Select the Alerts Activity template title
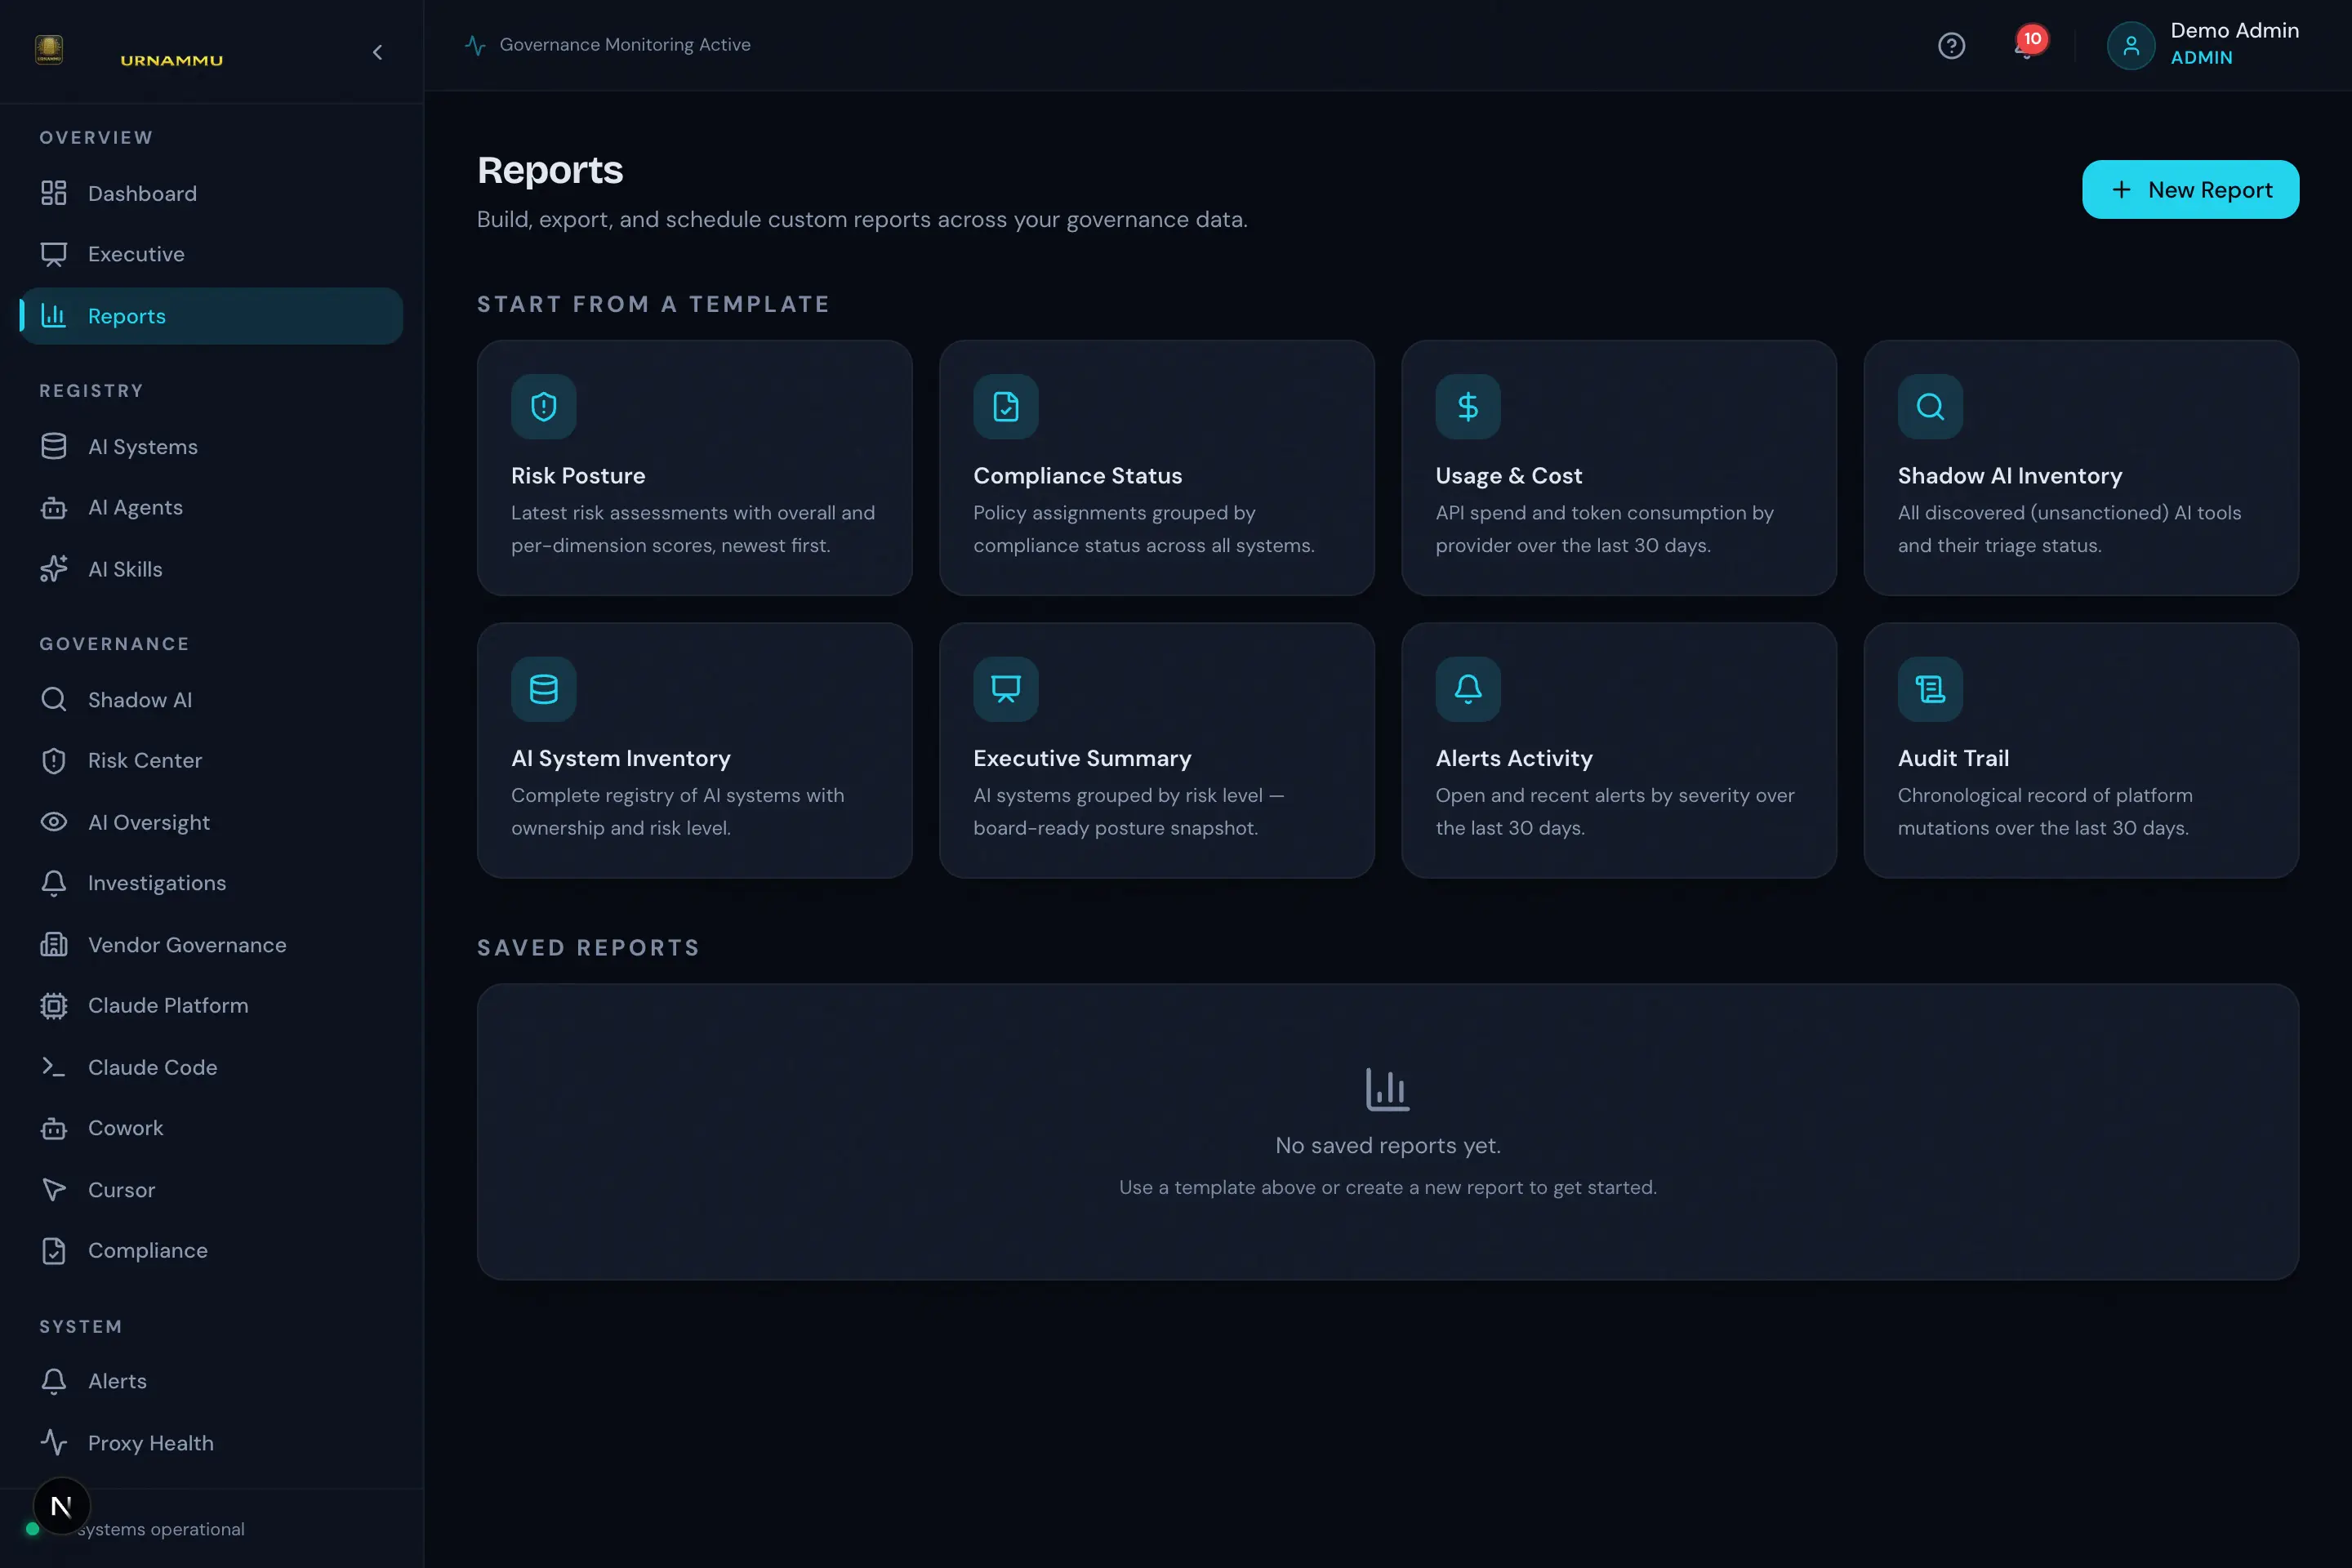Viewport: 2352px width, 1568px height. [x=1514, y=758]
